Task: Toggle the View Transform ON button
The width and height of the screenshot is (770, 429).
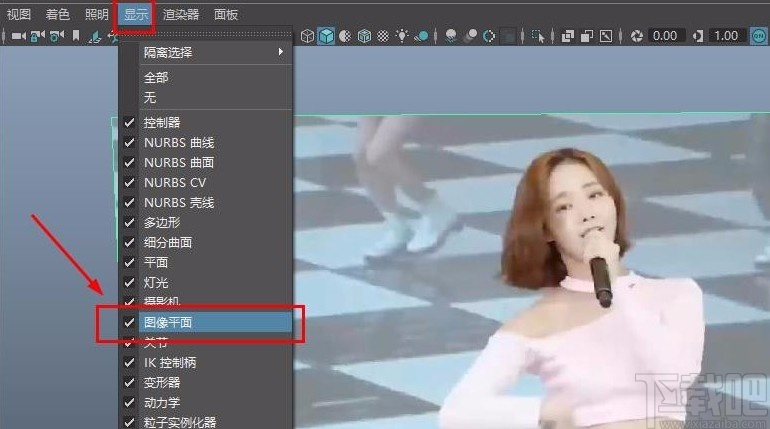Action: pyautogui.click(x=759, y=36)
